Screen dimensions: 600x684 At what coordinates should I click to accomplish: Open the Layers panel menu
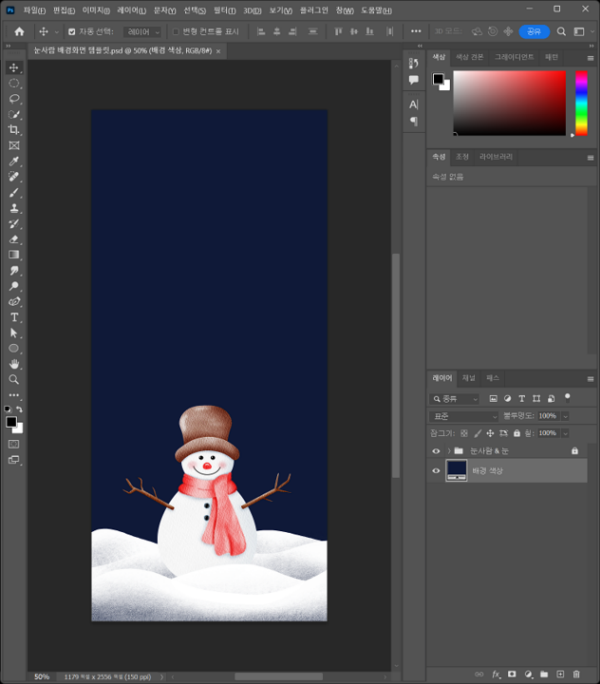pos(590,379)
